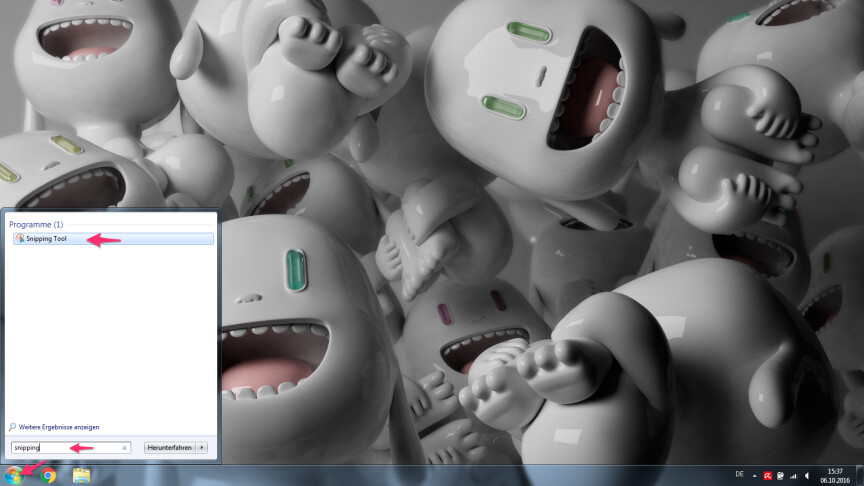The width and height of the screenshot is (864, 486).
Task: Clear the search box with the X
Action: click(124, 448)
